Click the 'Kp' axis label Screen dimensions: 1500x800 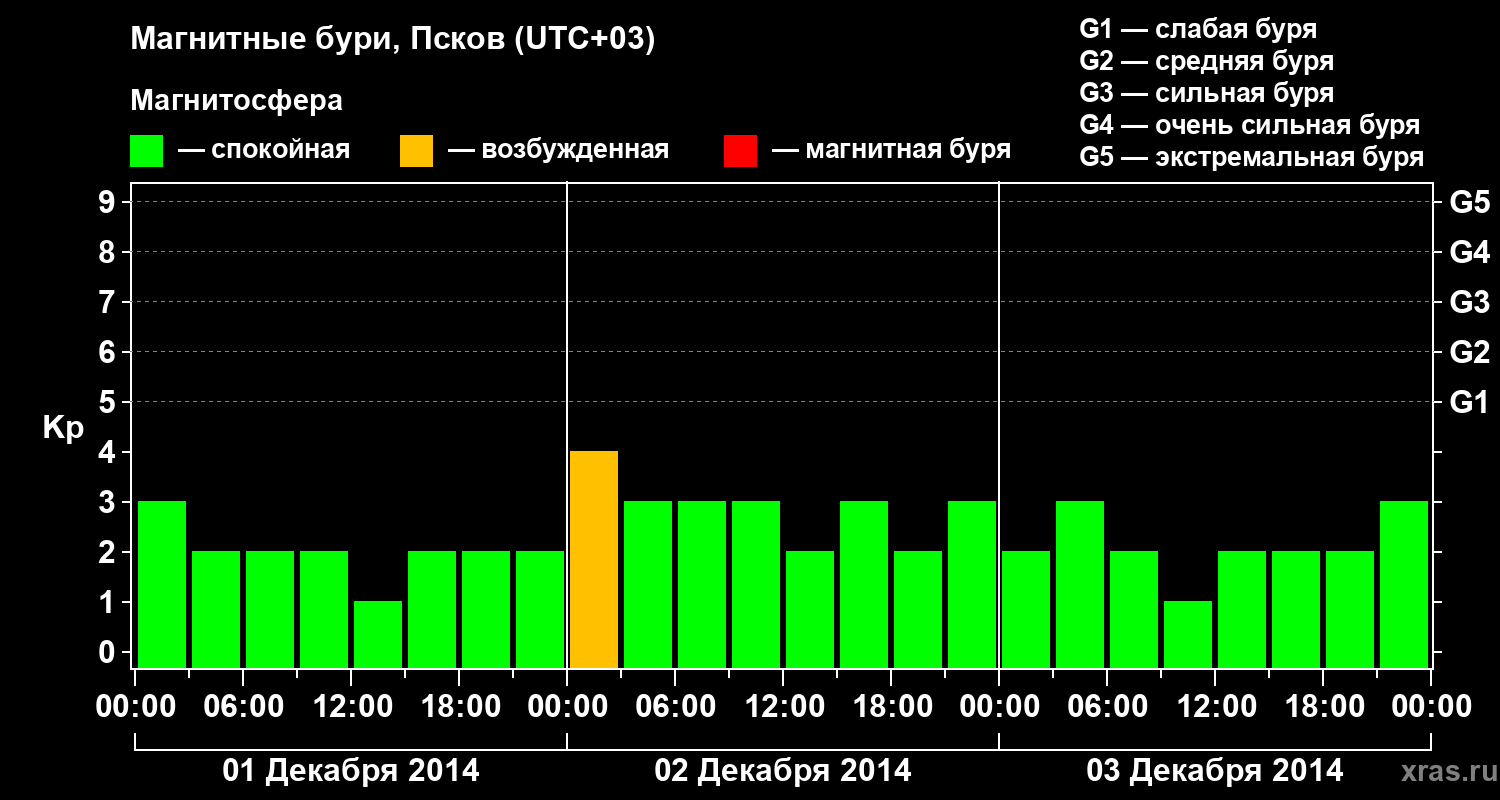click(x=63, y=428)
